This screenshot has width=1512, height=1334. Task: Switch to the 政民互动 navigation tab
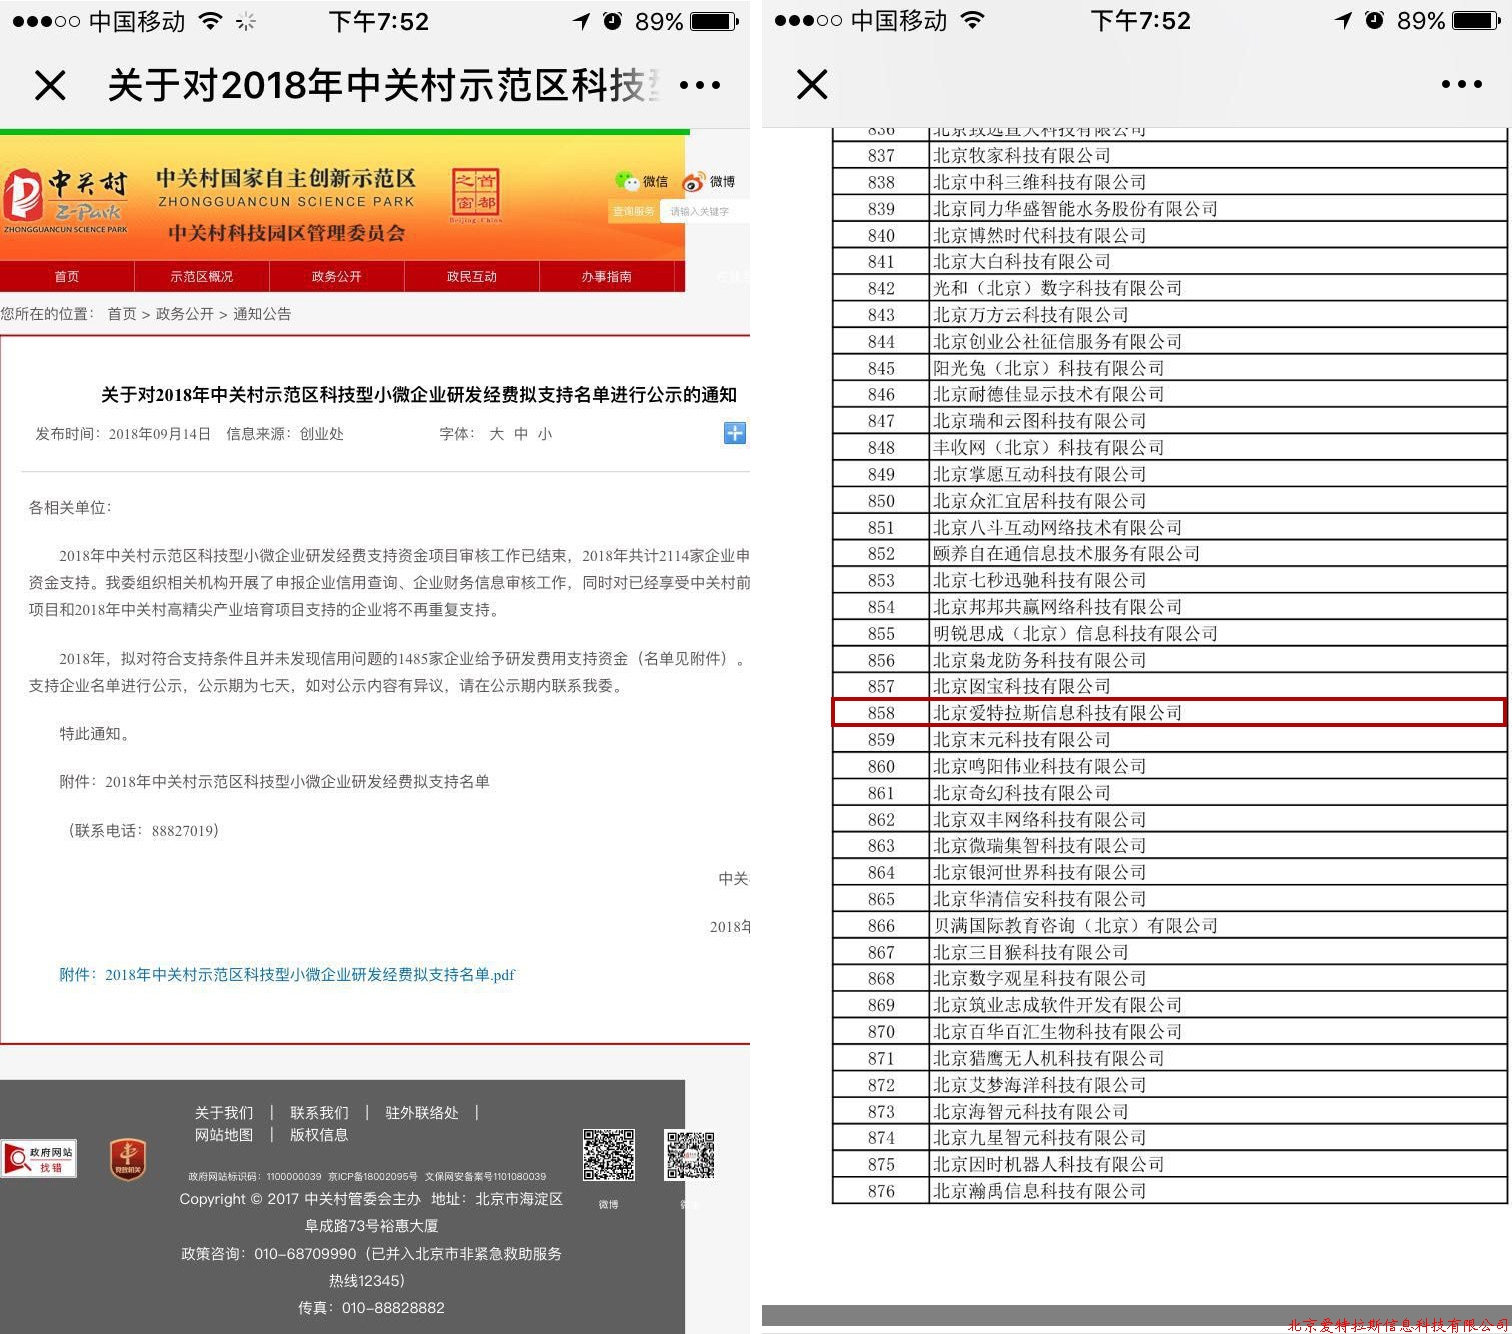pyautogui.click(x=471, y=276)
